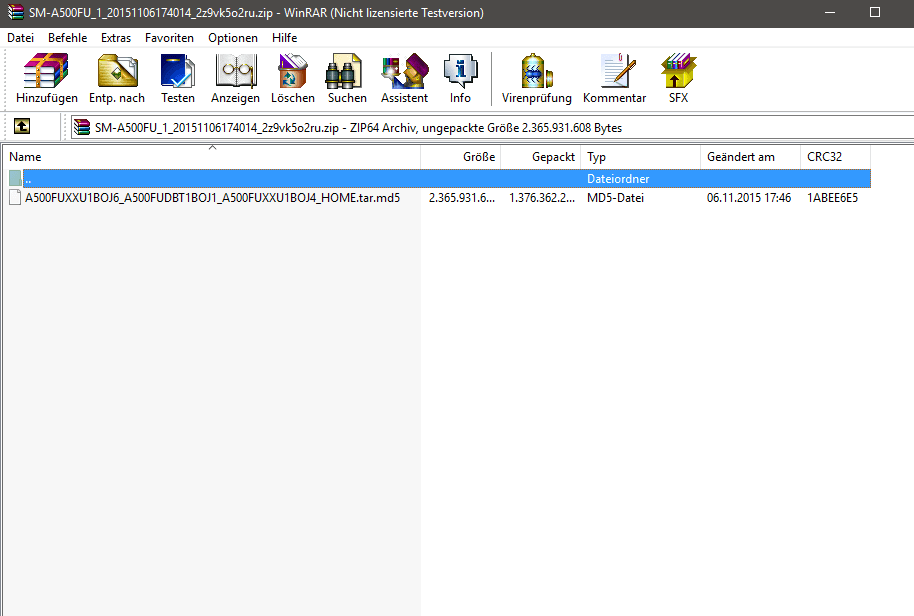Sort by the CRC32 column header
Screen dimensions: 914x616
coord(835,157)
